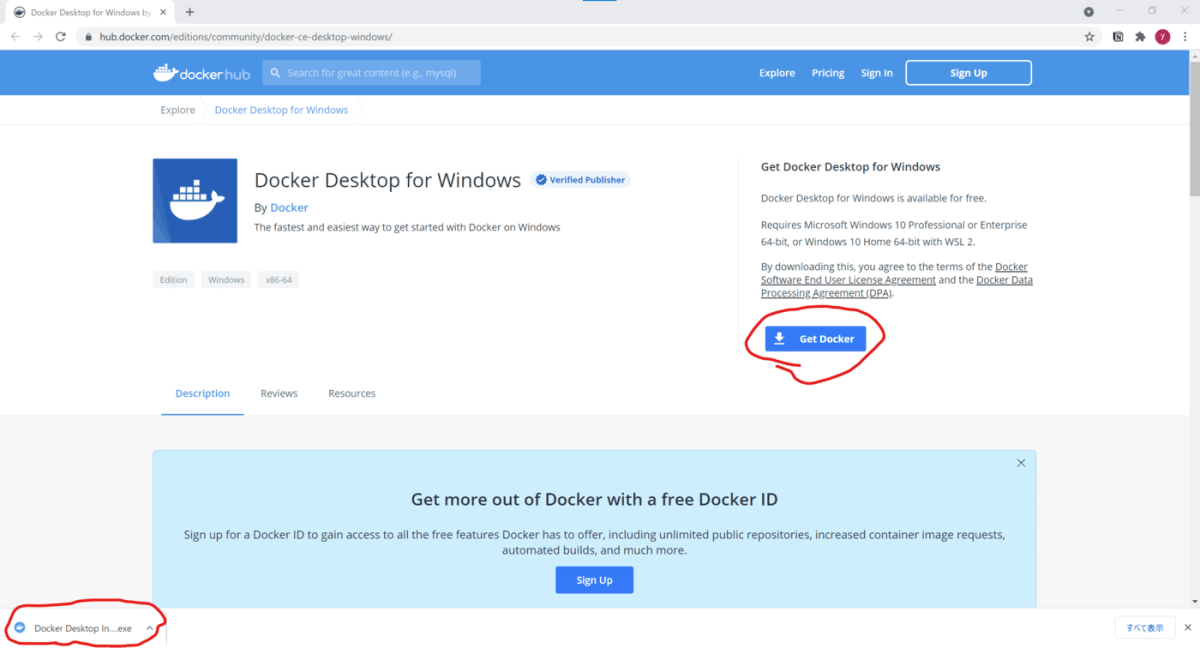Click the scrollbar down arrow

(x=1194, y=601)
